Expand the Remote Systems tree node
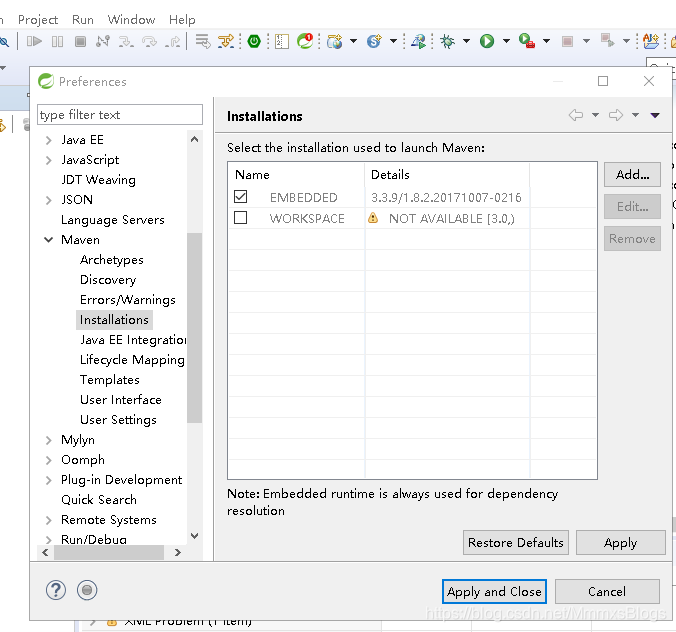 point(49,520)
